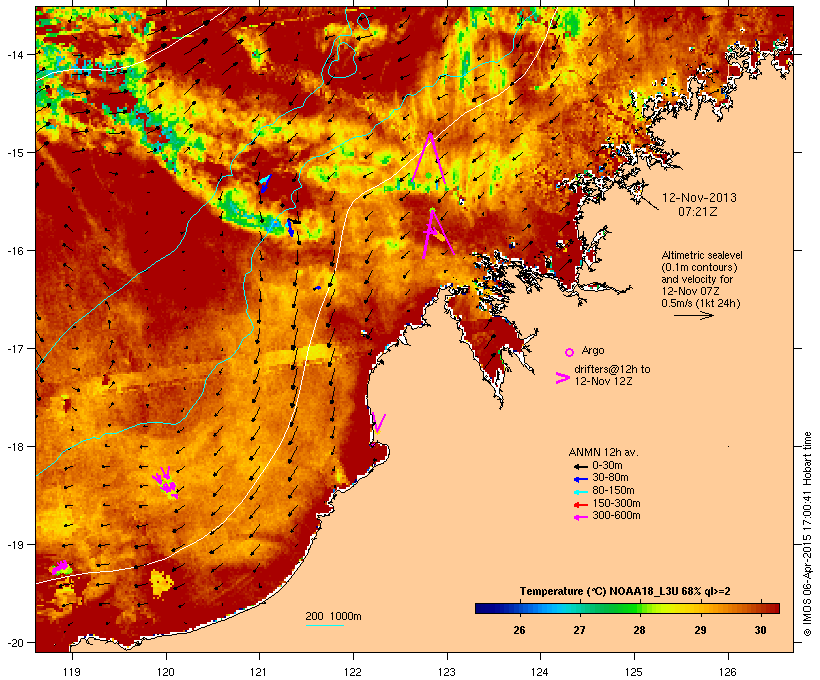Click the time label 07:21Z
Viewport: 820px width, 680px height.
coord(698,212)
